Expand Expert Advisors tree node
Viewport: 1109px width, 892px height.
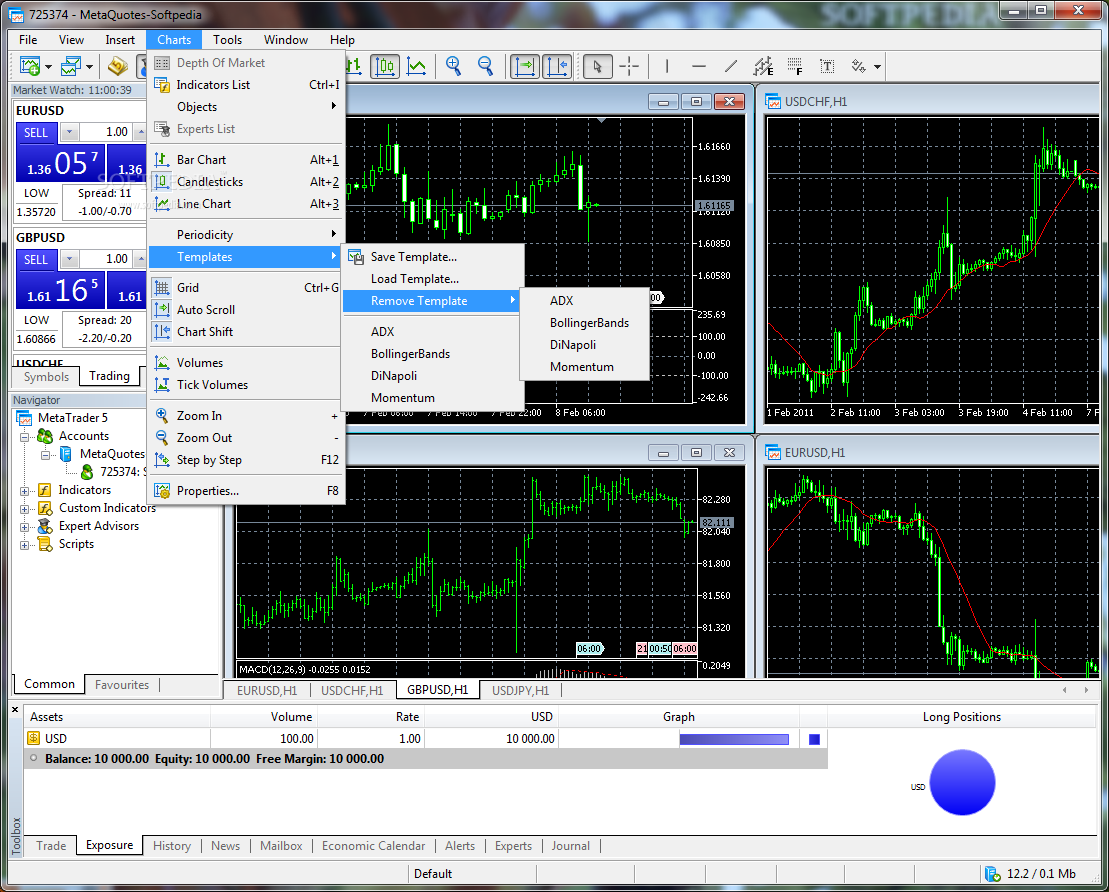(x=24, y=526)
